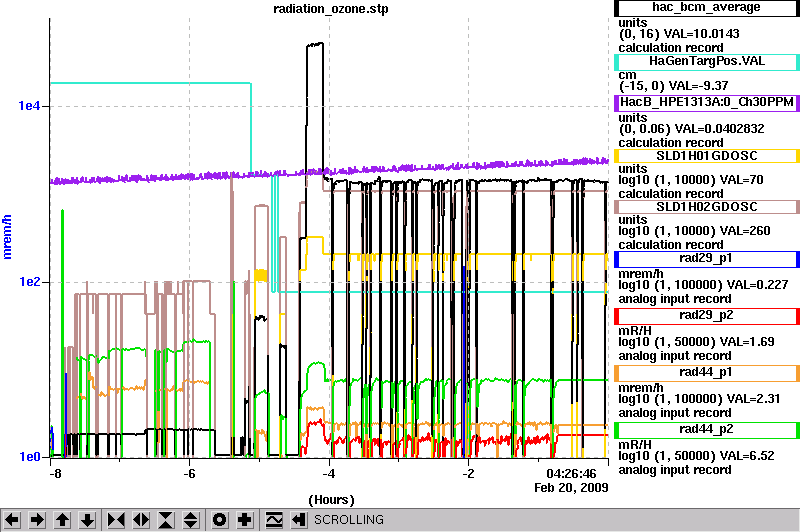Click the pan down arrow button

click(x=88, y=520)
